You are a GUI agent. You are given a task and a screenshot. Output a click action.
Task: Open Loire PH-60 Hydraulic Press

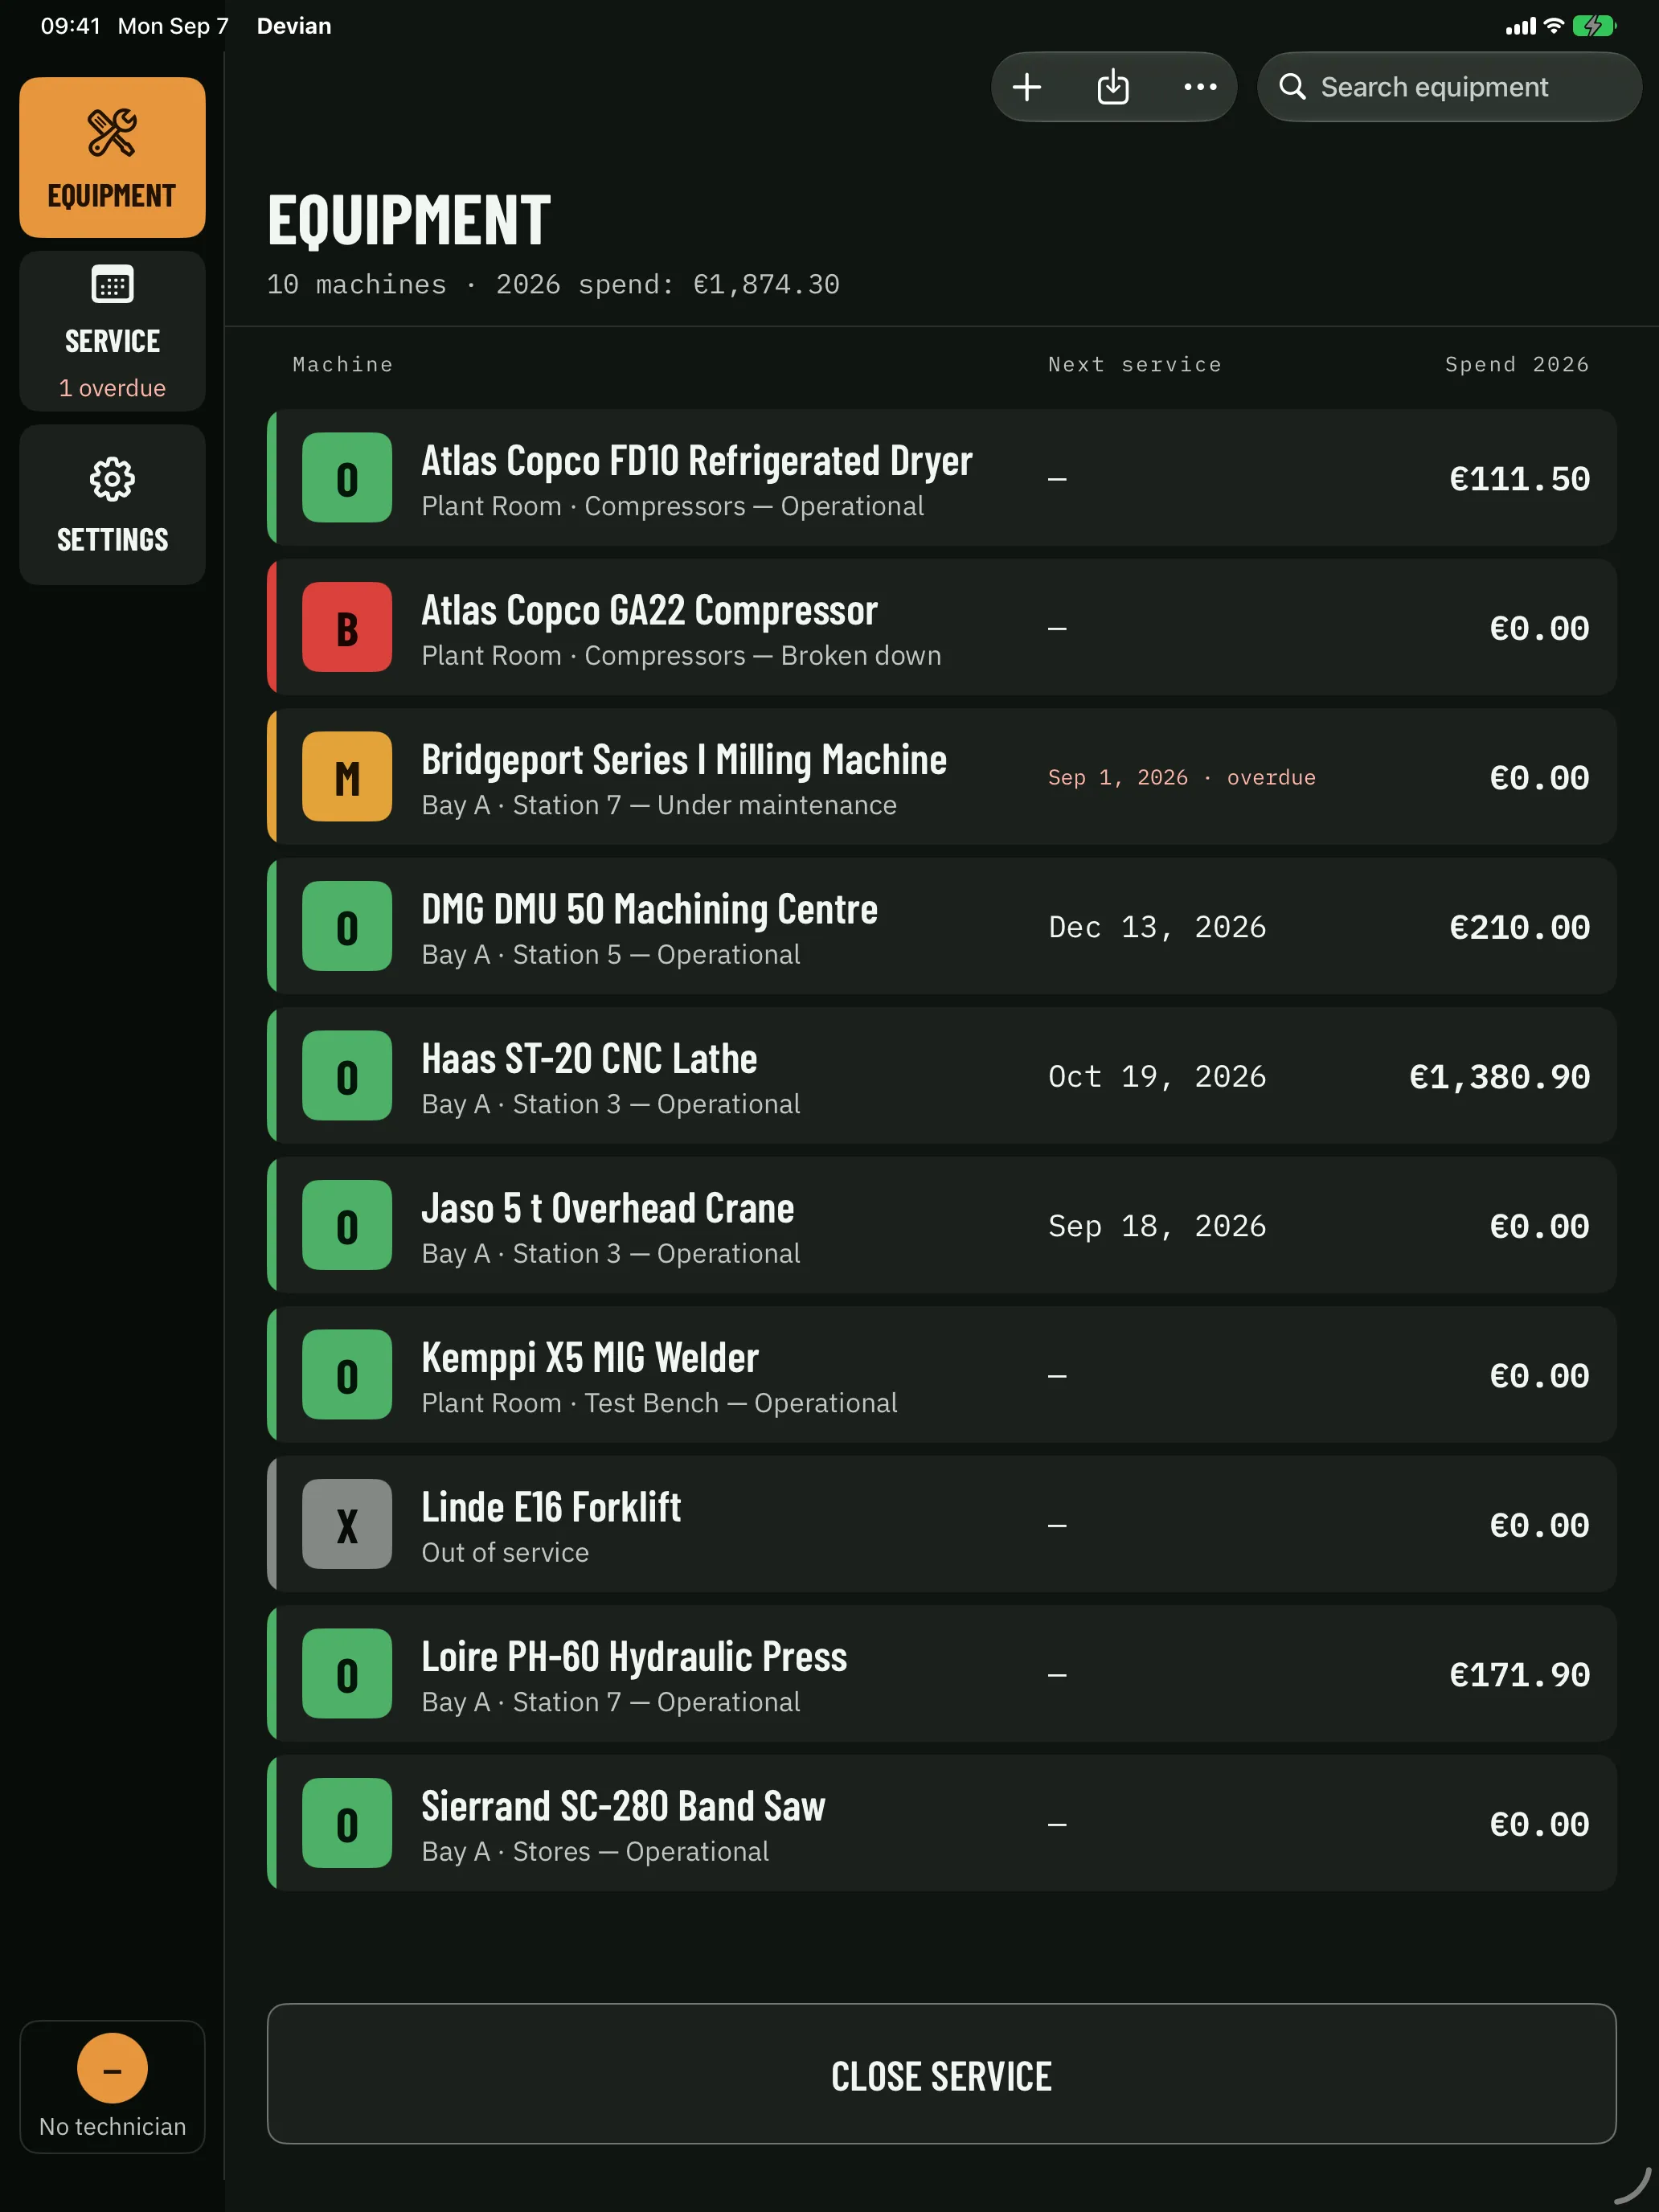click(x=941, y=1674)
